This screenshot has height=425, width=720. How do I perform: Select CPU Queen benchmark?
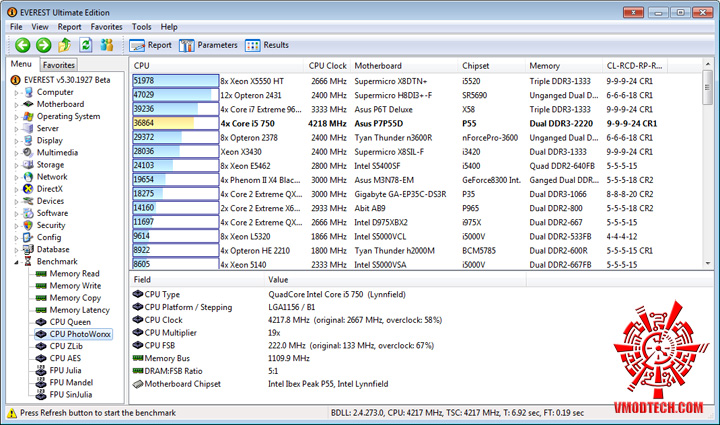point(70,322)
